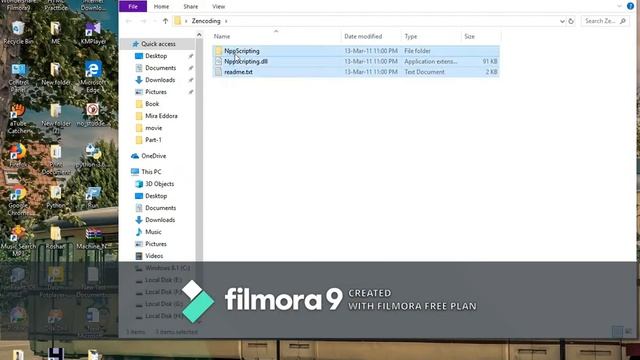Sort files by Date modified column
Image resolution: width=640 pixels, height=360 pixels.
pos(363,36)
